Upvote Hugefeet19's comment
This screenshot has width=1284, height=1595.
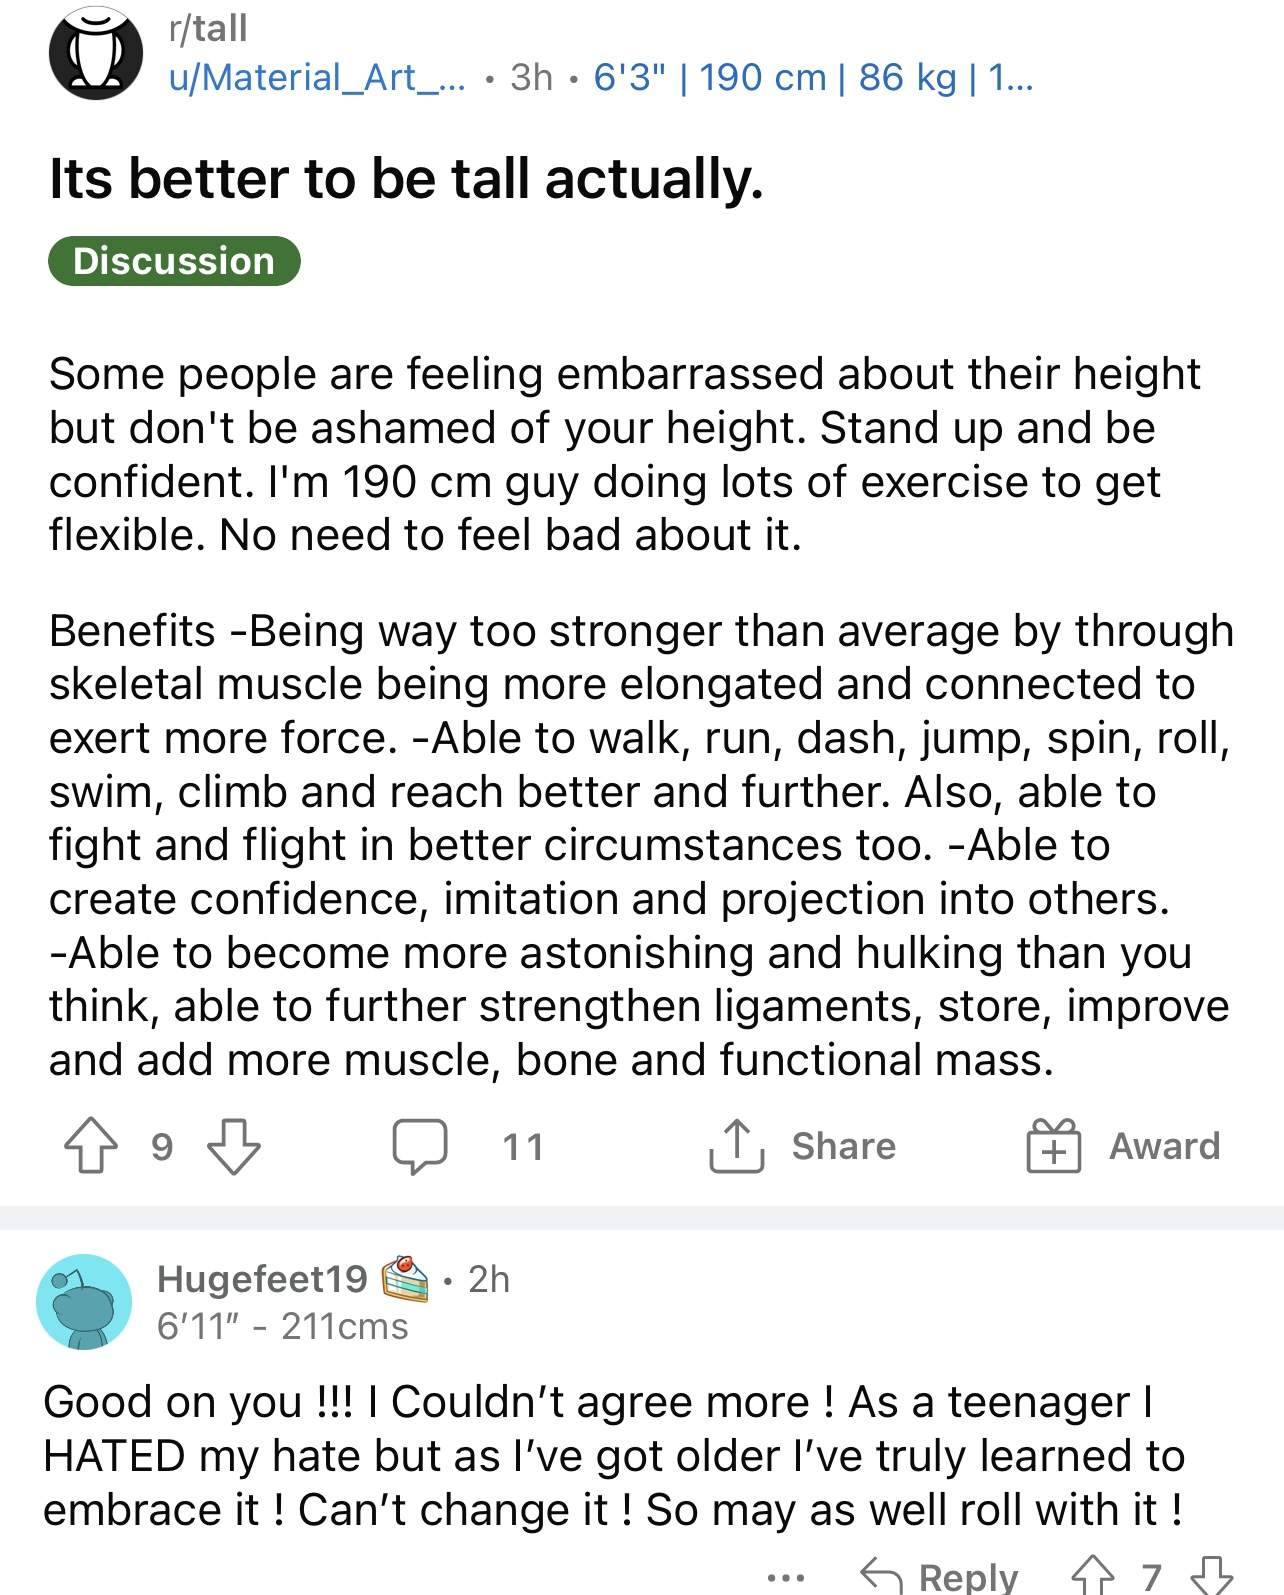click(x=1092, y=1576)
